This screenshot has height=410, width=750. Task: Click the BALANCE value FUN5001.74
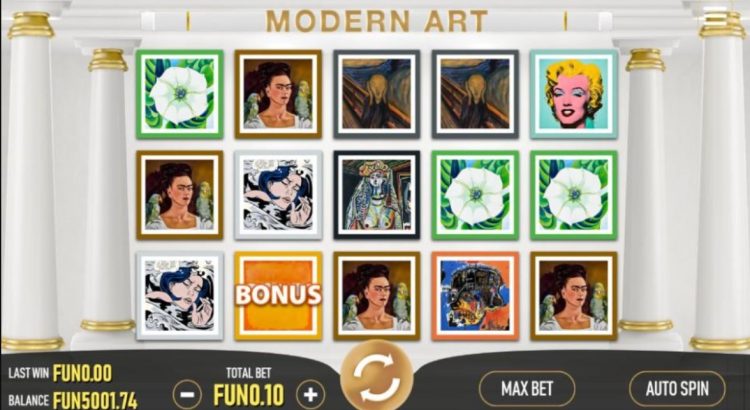95,400
